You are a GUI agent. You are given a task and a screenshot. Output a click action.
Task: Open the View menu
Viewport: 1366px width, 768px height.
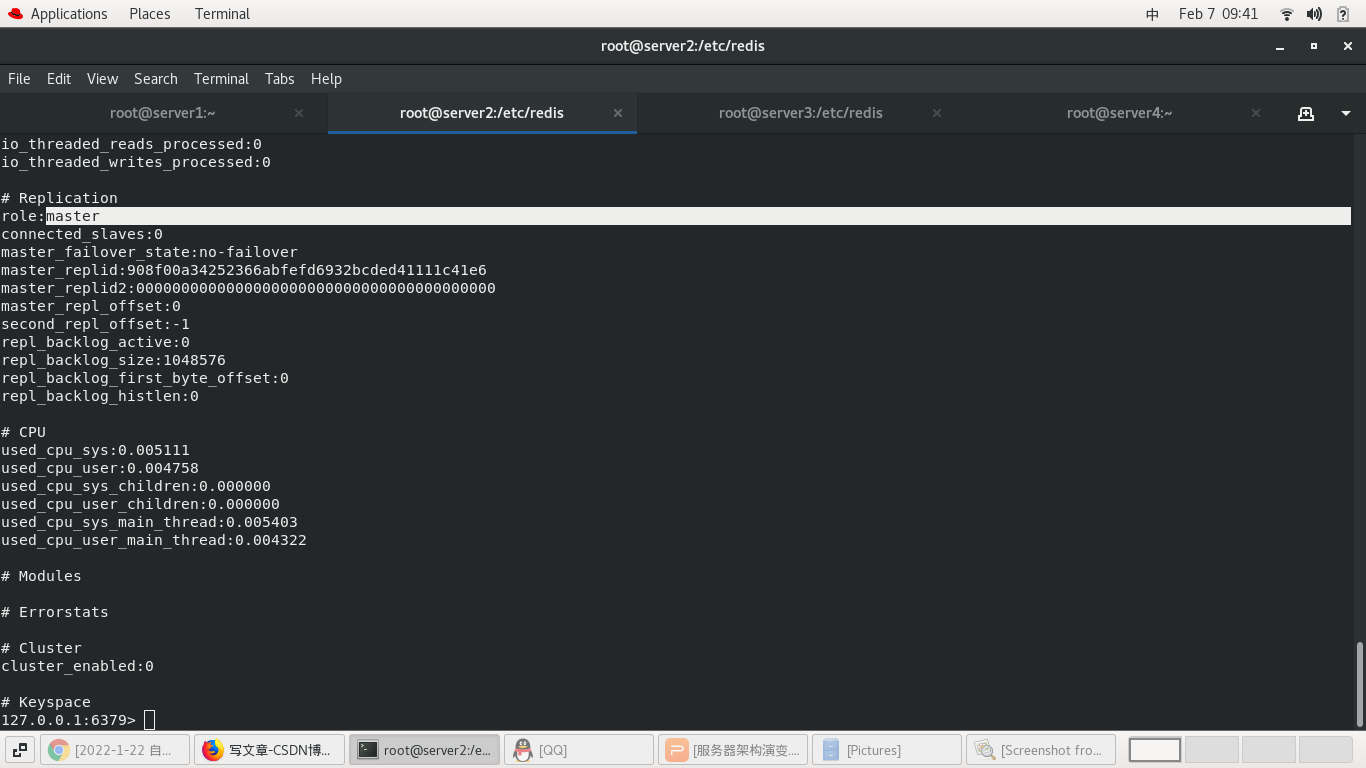(102, 79)
